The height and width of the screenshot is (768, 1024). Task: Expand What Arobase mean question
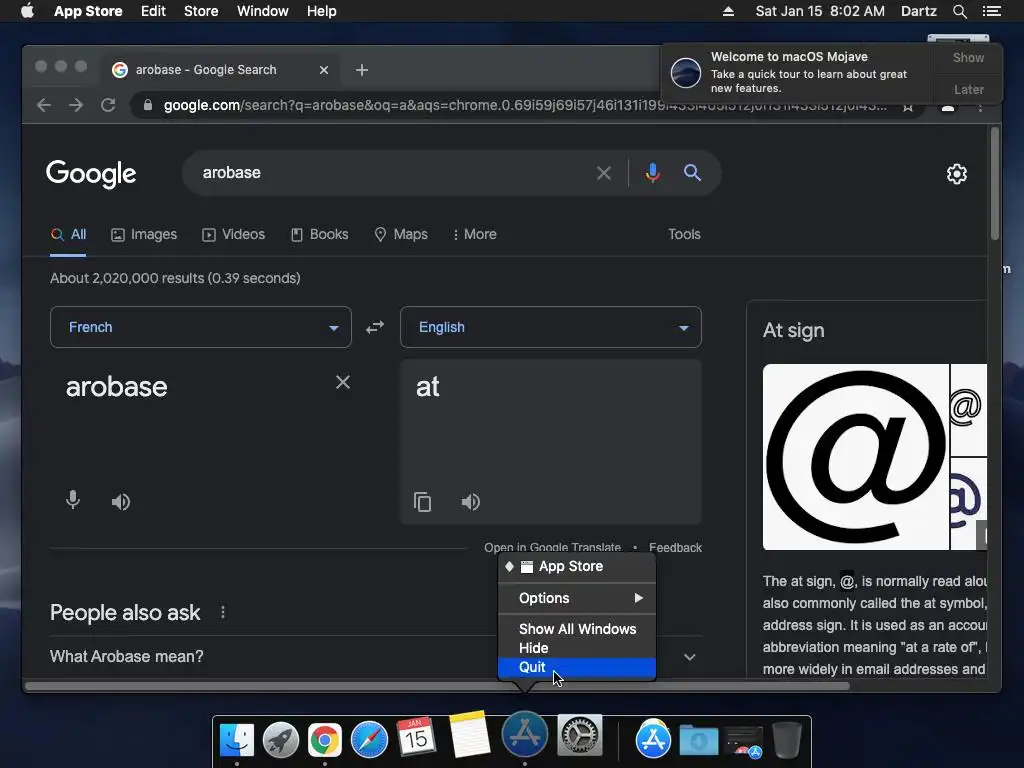coord(376,656)
